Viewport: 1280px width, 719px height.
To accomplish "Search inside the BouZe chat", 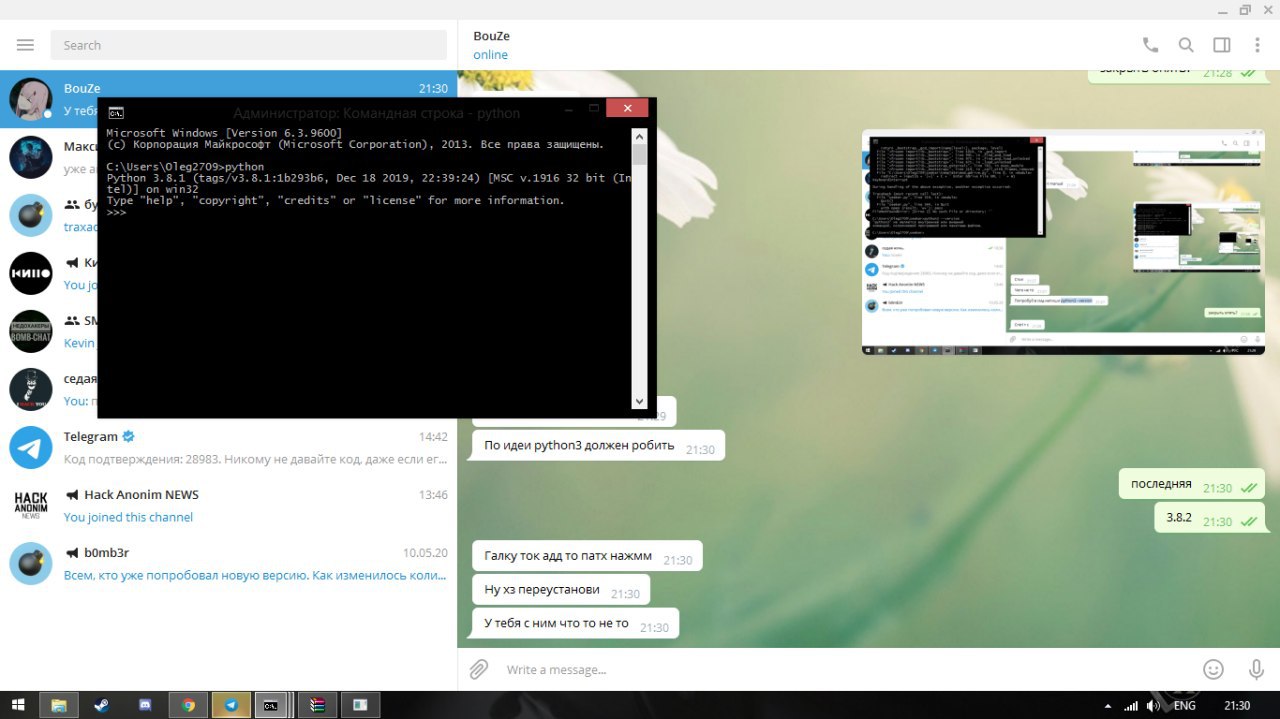I will tap(1186, 45).
